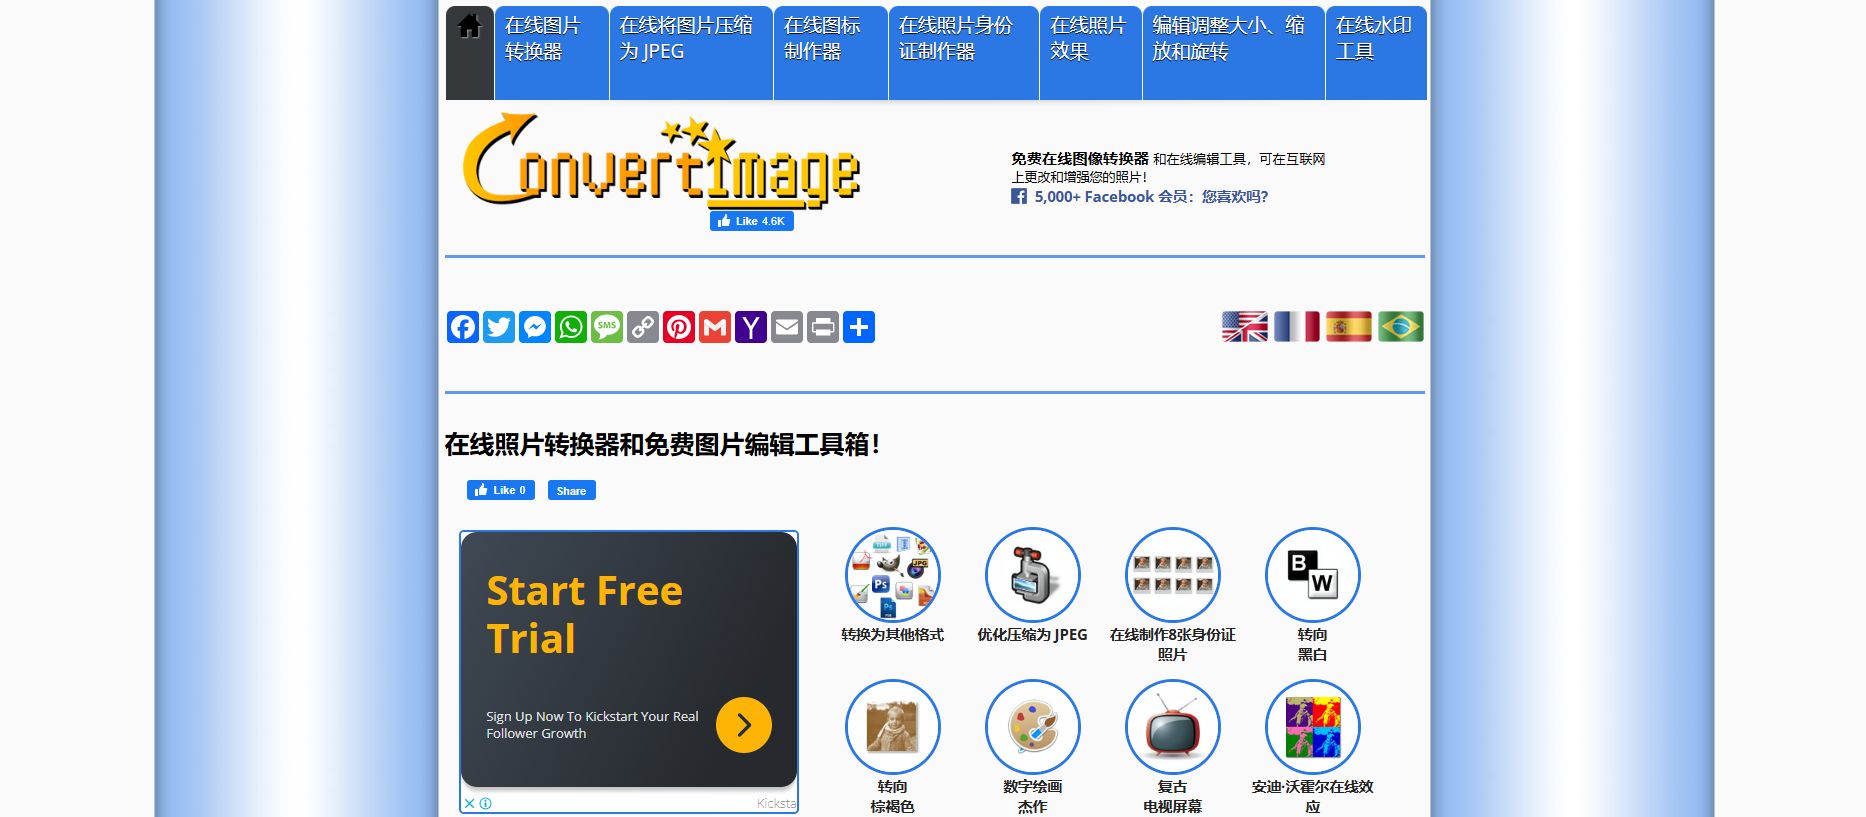1866x817 pixels.
Task: Click the Facebook Share button
Action: pyautogui.click(x=572, y=490)
